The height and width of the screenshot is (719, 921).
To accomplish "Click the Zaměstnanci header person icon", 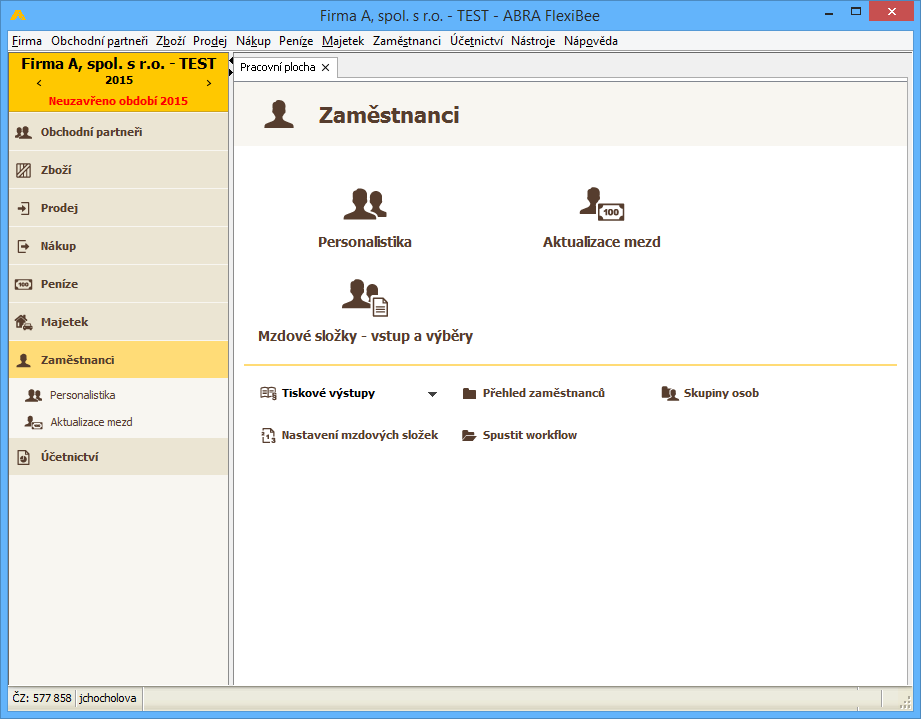I will coord(278,114).
